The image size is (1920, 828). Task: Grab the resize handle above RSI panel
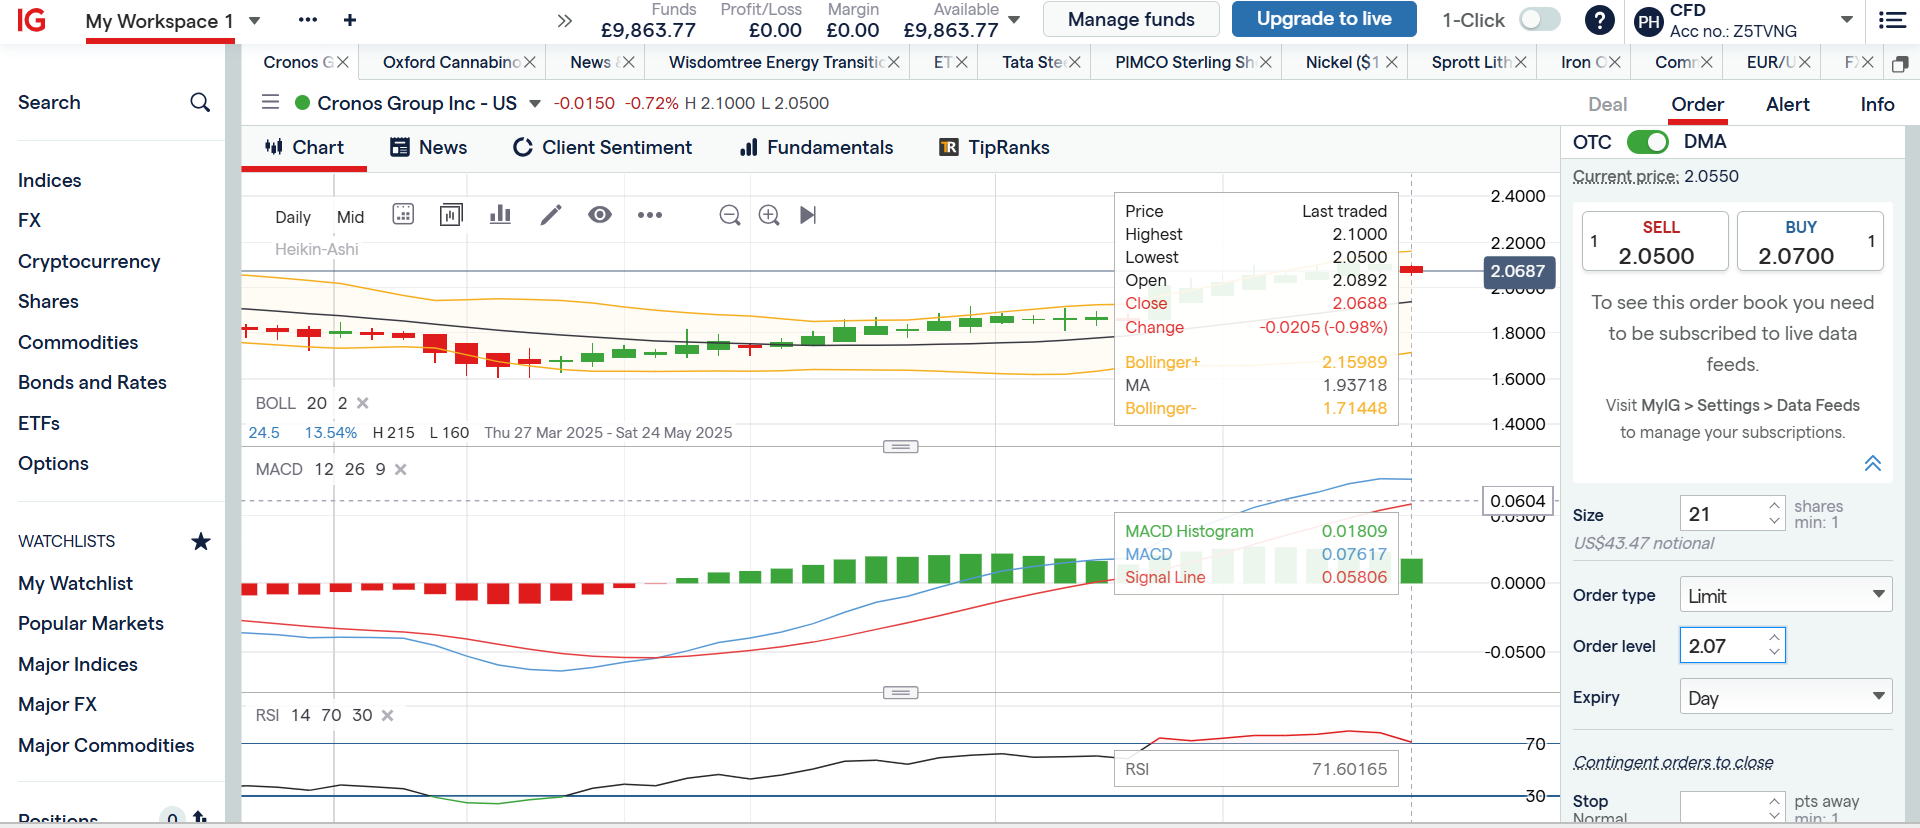[x=900, y=692]
